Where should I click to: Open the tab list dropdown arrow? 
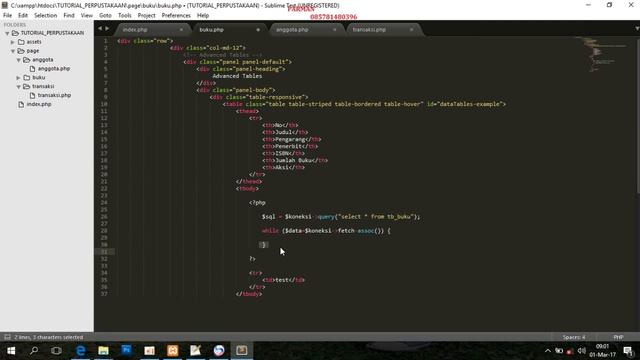[x=637, y=29]
